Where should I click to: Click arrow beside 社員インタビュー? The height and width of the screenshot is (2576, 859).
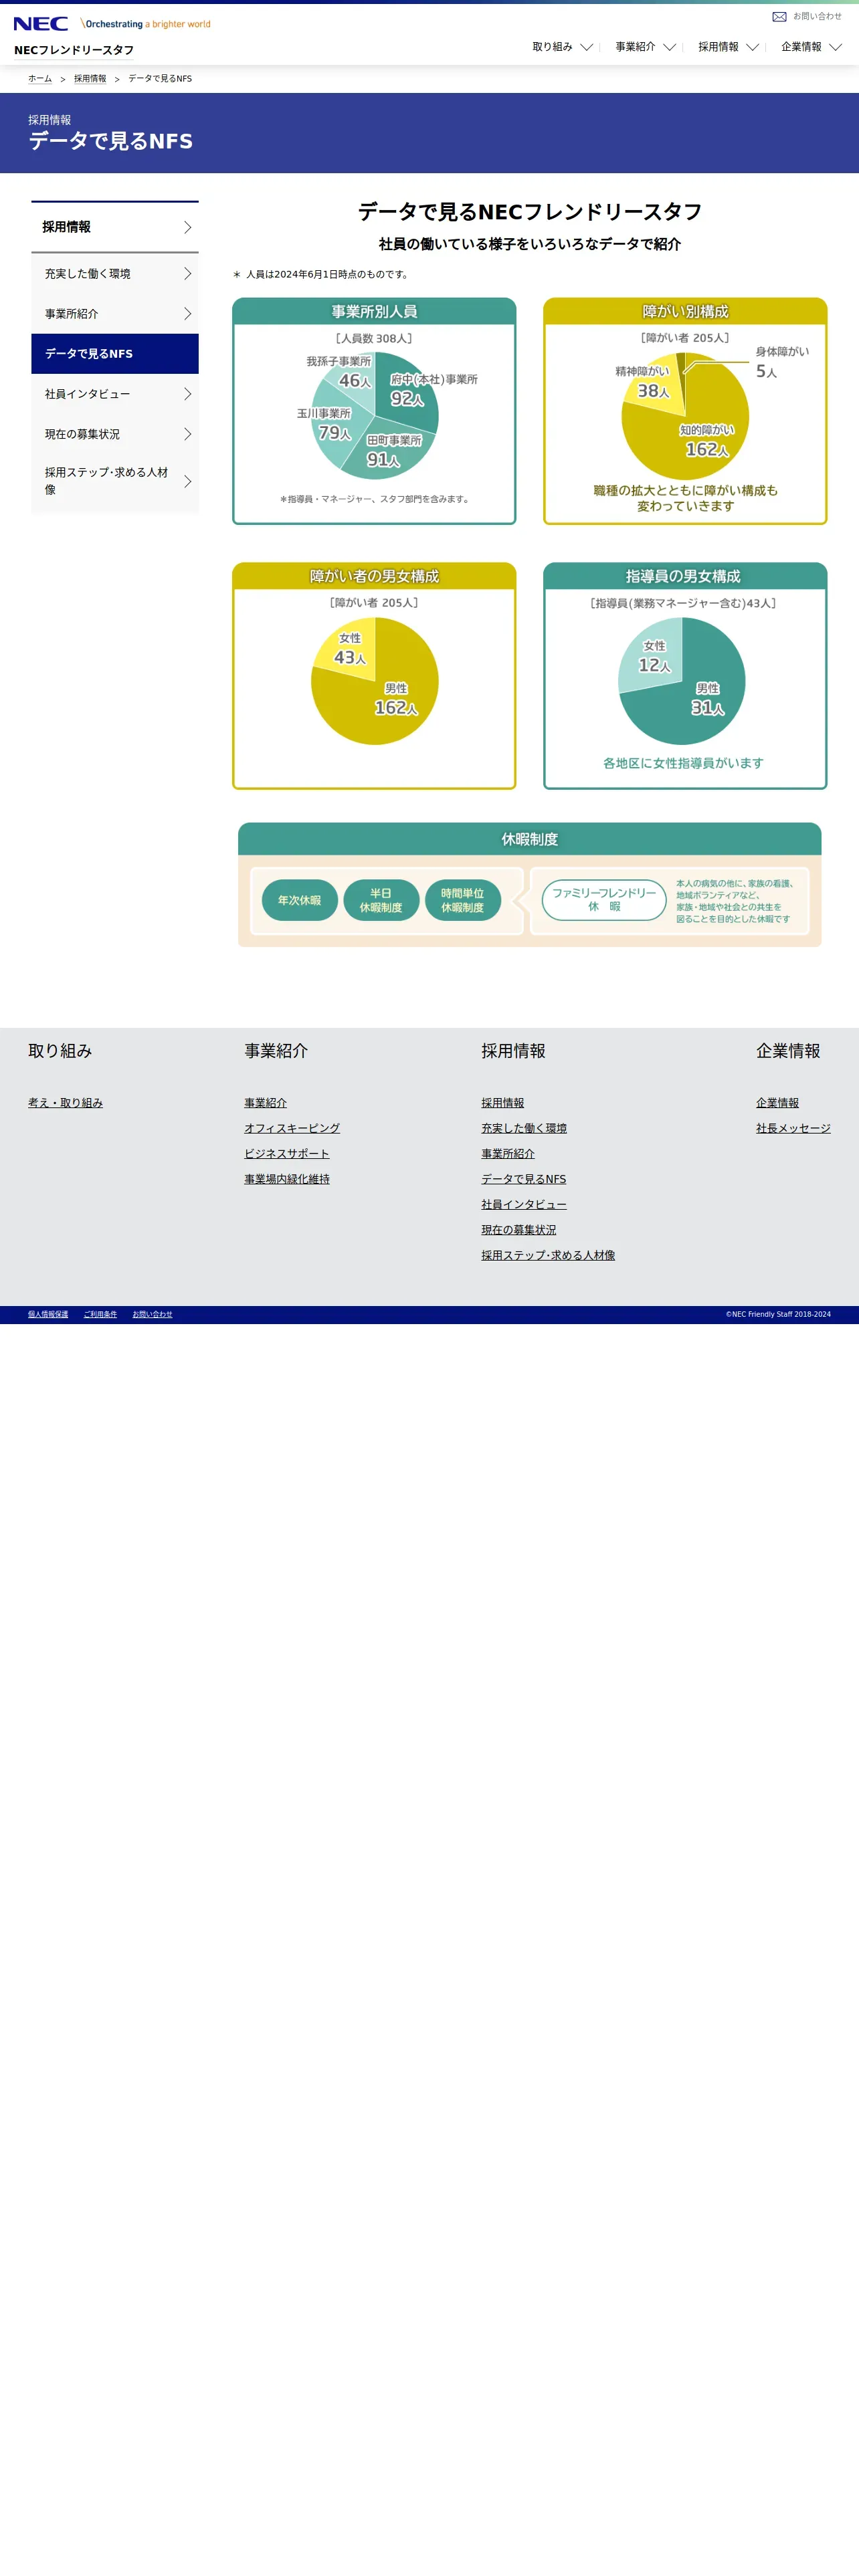coord(187,394)
